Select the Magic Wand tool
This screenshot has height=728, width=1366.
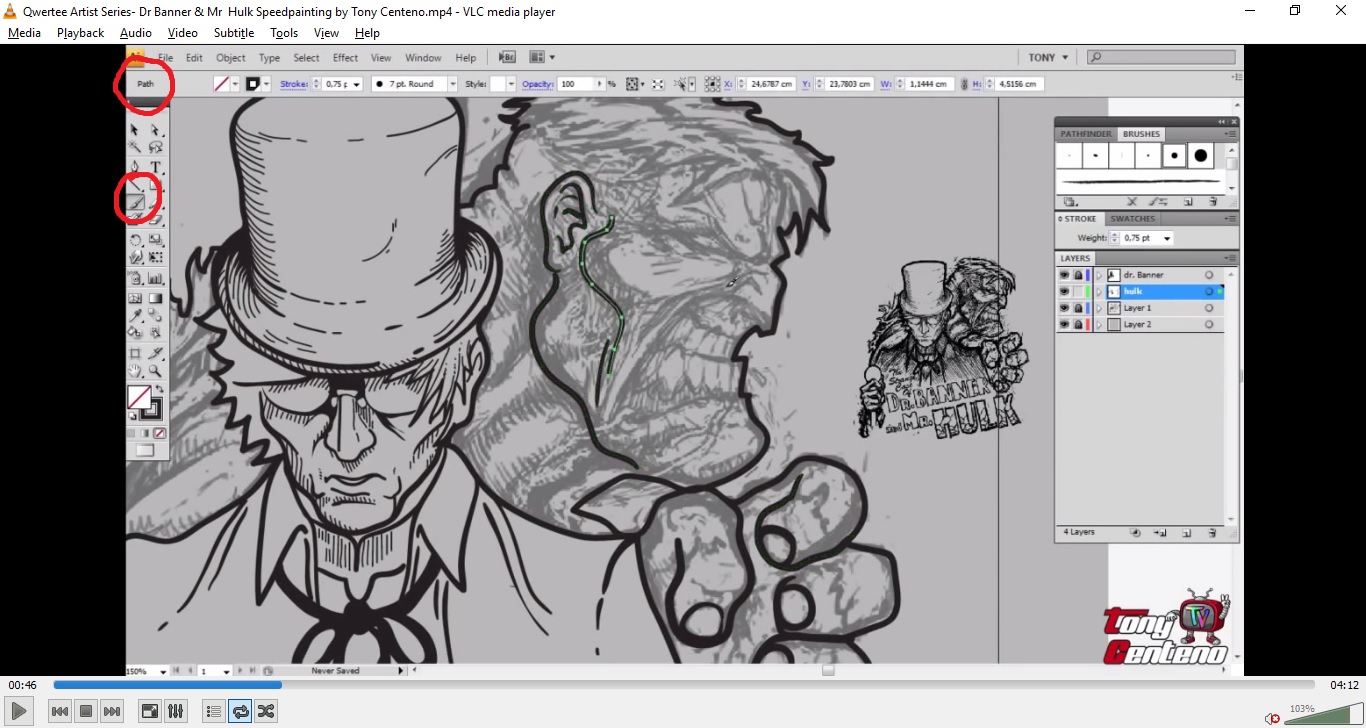(x=135, y=148)
